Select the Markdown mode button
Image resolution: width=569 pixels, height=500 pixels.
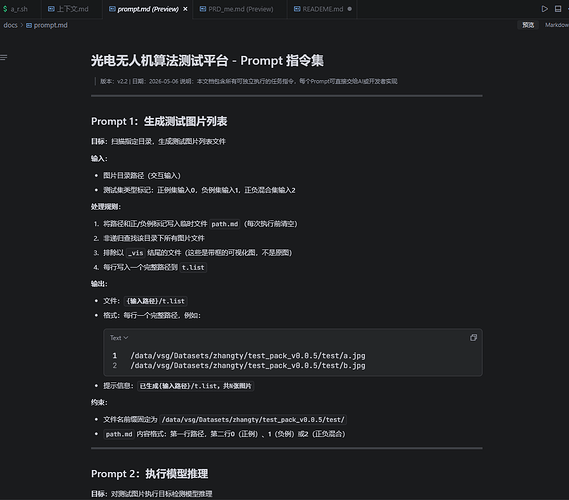[557, 25]
